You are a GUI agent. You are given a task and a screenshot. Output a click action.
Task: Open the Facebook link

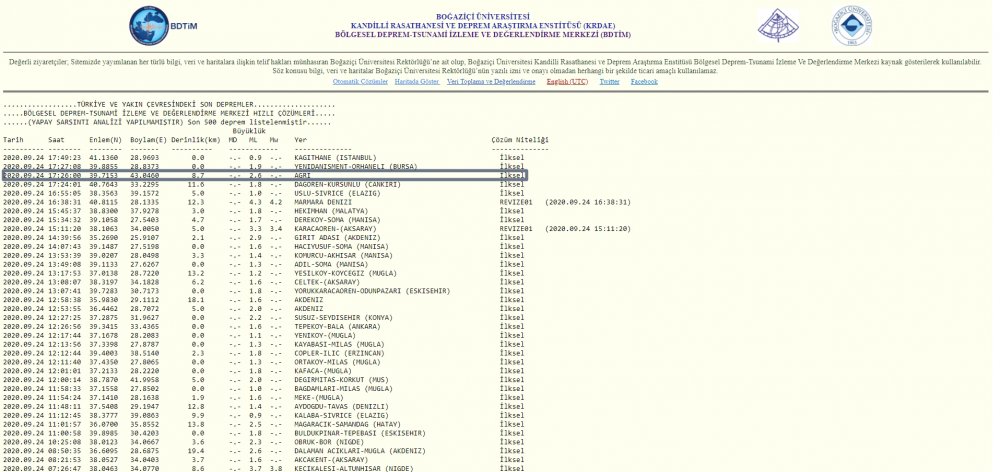(644, 81)
